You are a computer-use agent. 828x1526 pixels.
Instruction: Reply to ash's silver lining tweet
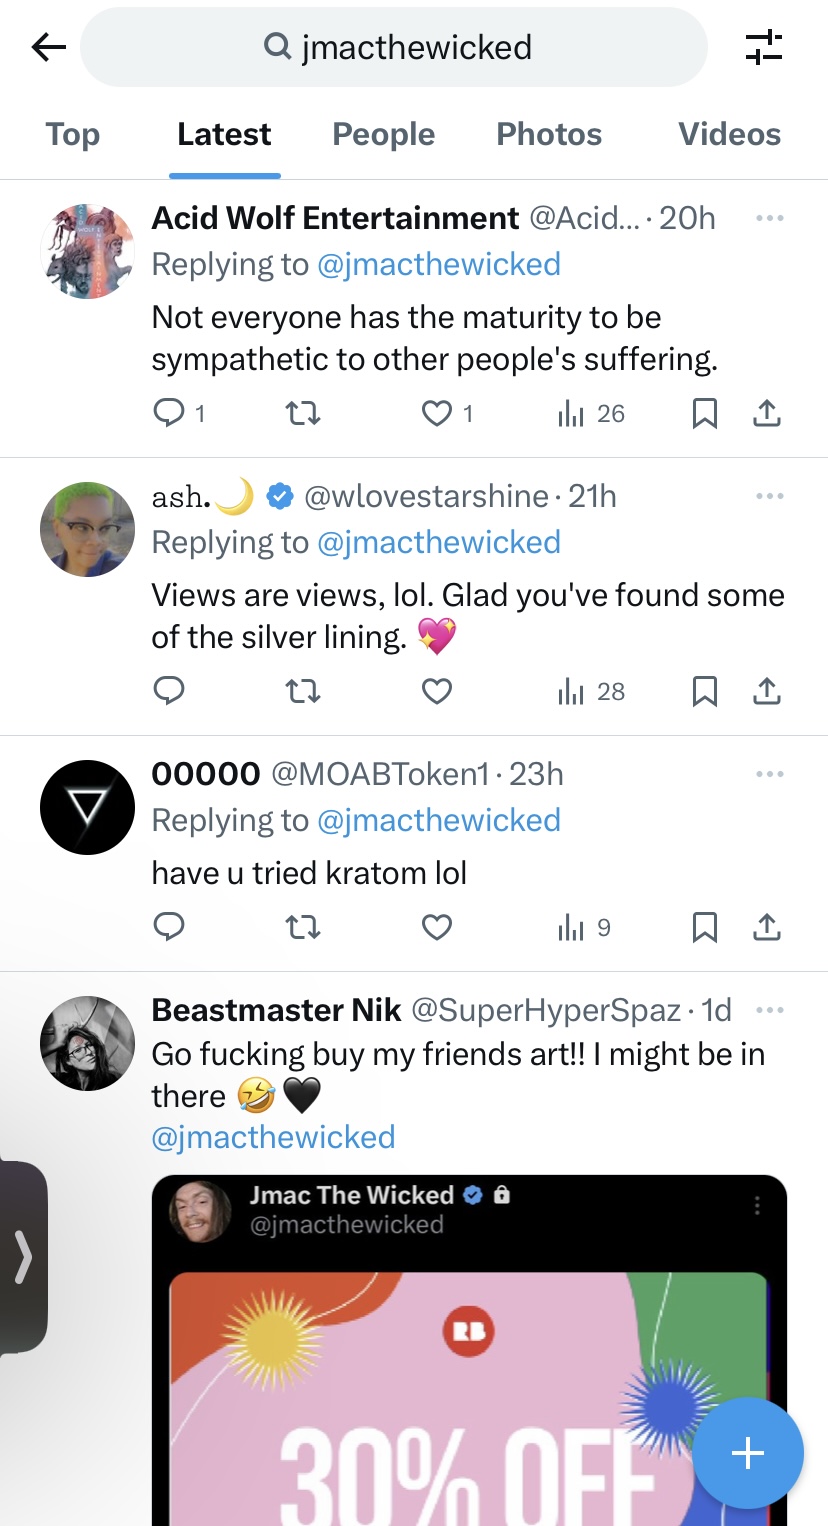pos(169,691)
